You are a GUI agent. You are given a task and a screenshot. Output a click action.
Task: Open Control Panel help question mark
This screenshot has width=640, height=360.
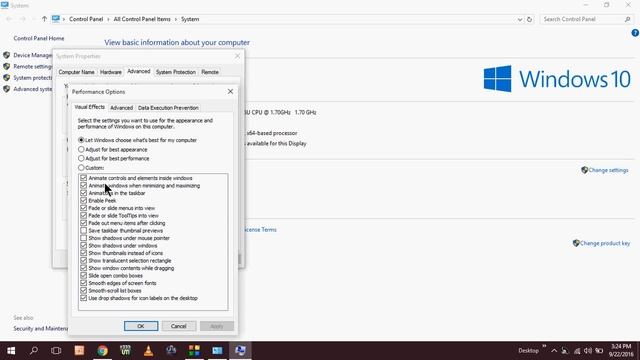(x=635, y=33)
